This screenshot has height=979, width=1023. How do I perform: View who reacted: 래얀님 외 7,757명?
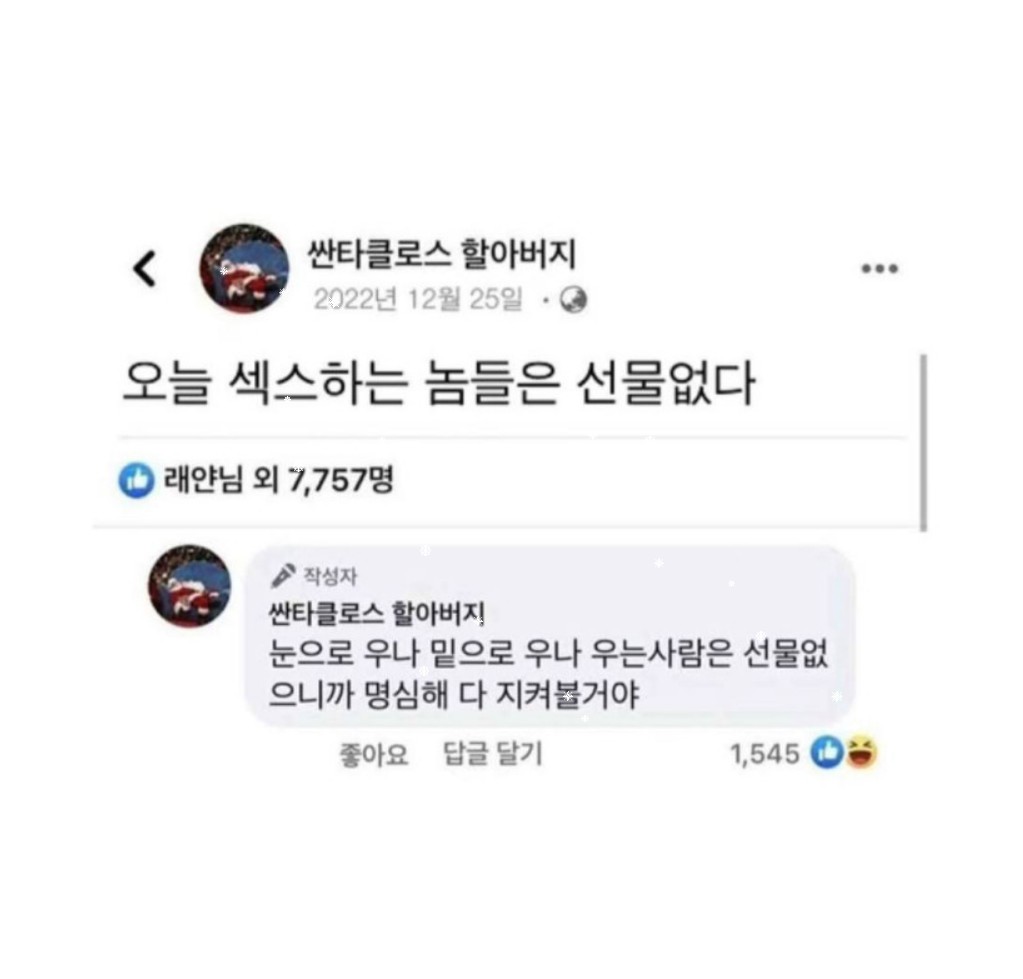coord(278,480)
